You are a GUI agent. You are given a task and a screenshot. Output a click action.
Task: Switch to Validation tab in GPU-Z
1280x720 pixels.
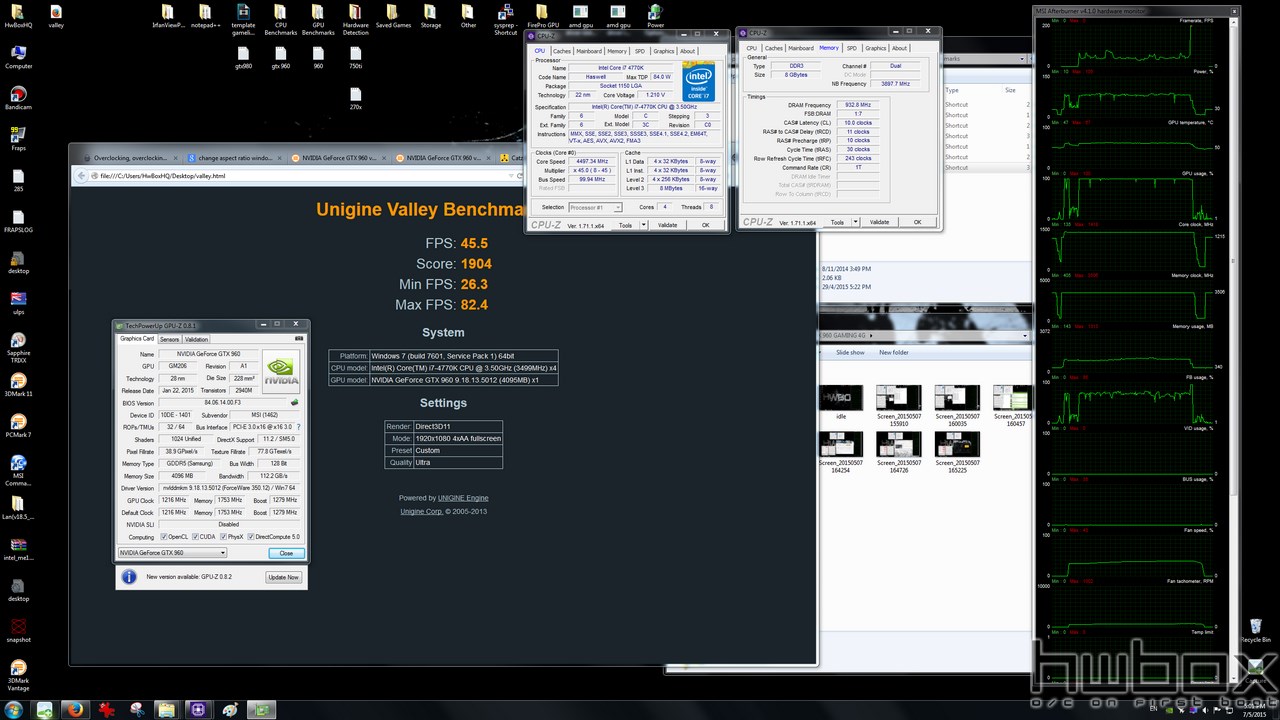coord(197,339)
